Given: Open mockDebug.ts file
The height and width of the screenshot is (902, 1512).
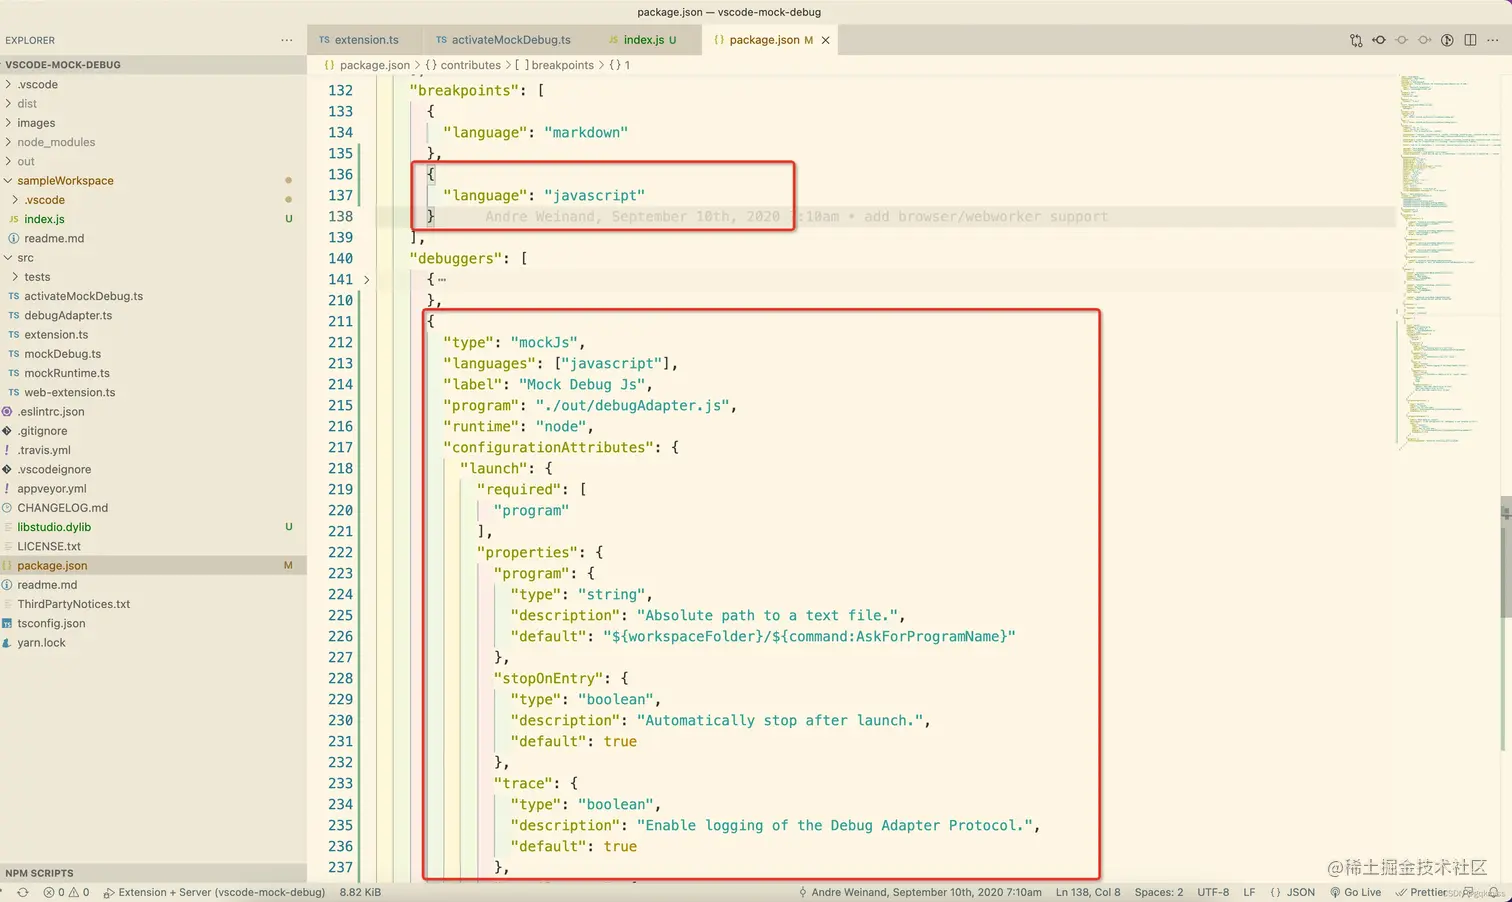Looking at the screenshot, I should point(153,354).
